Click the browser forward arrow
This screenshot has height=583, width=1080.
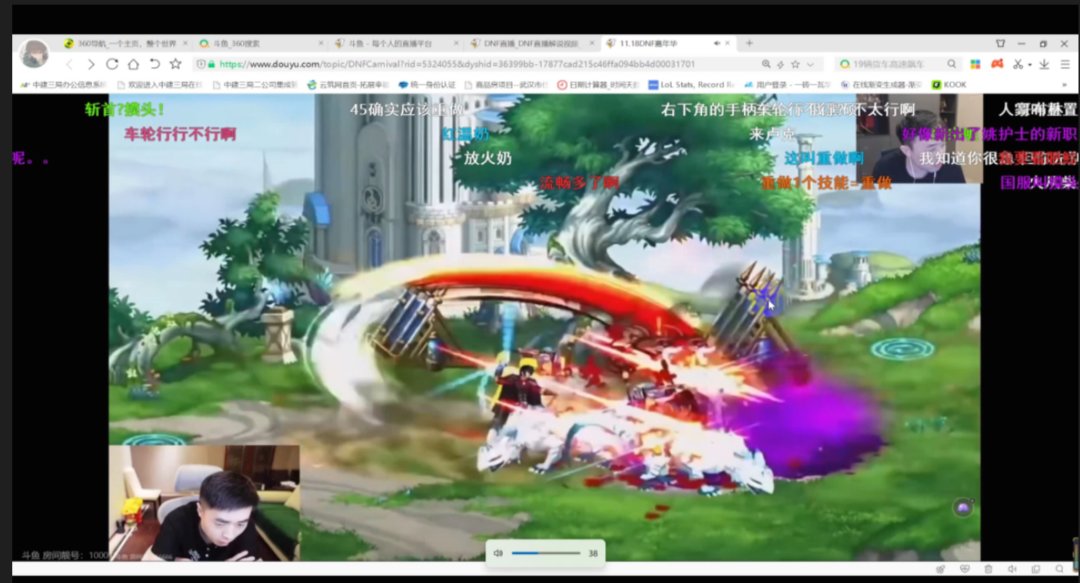tap(90, 64)
